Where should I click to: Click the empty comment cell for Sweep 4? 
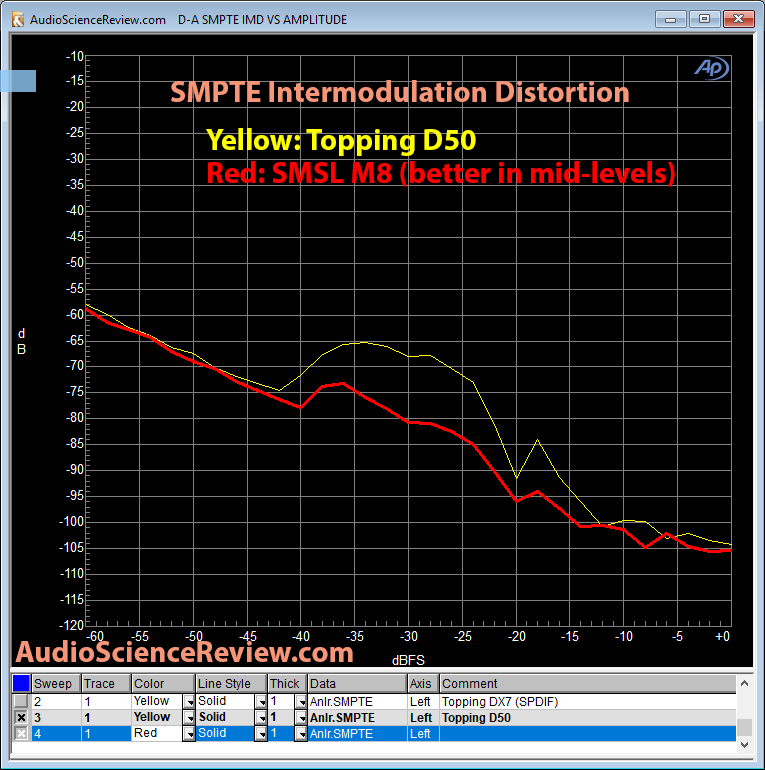[588, 734]
